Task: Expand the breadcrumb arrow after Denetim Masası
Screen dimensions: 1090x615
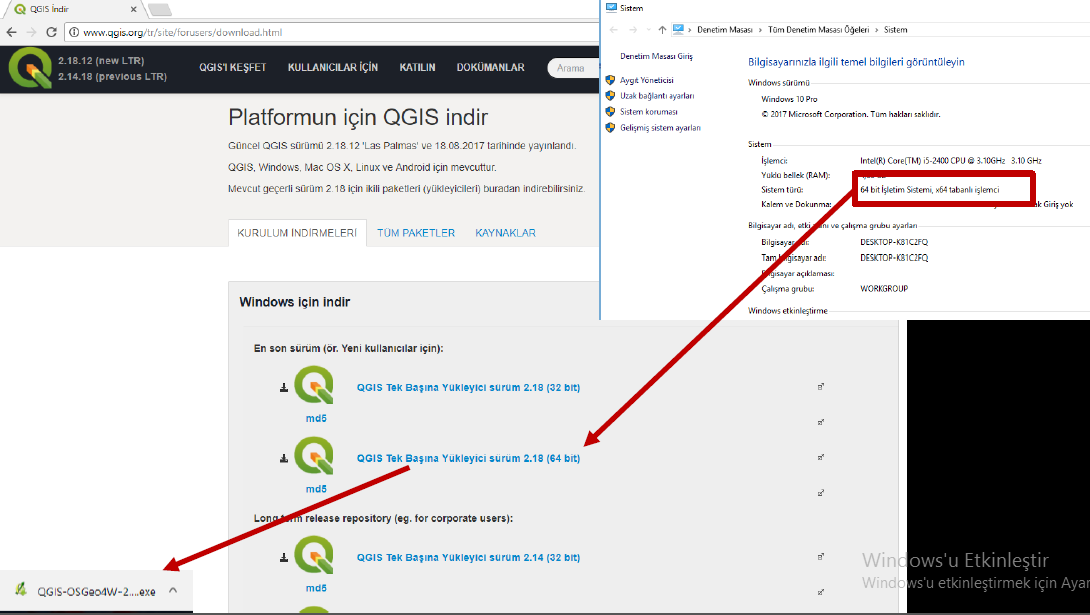Action: click(x=760, y=30)
